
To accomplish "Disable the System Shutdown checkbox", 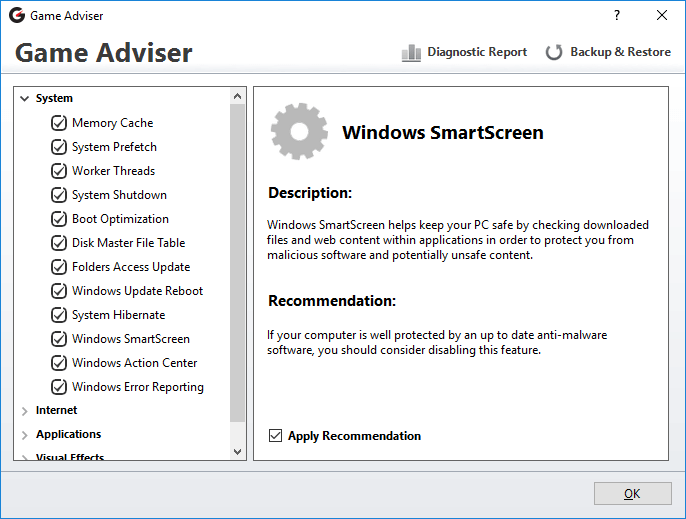I will [59, 195].
